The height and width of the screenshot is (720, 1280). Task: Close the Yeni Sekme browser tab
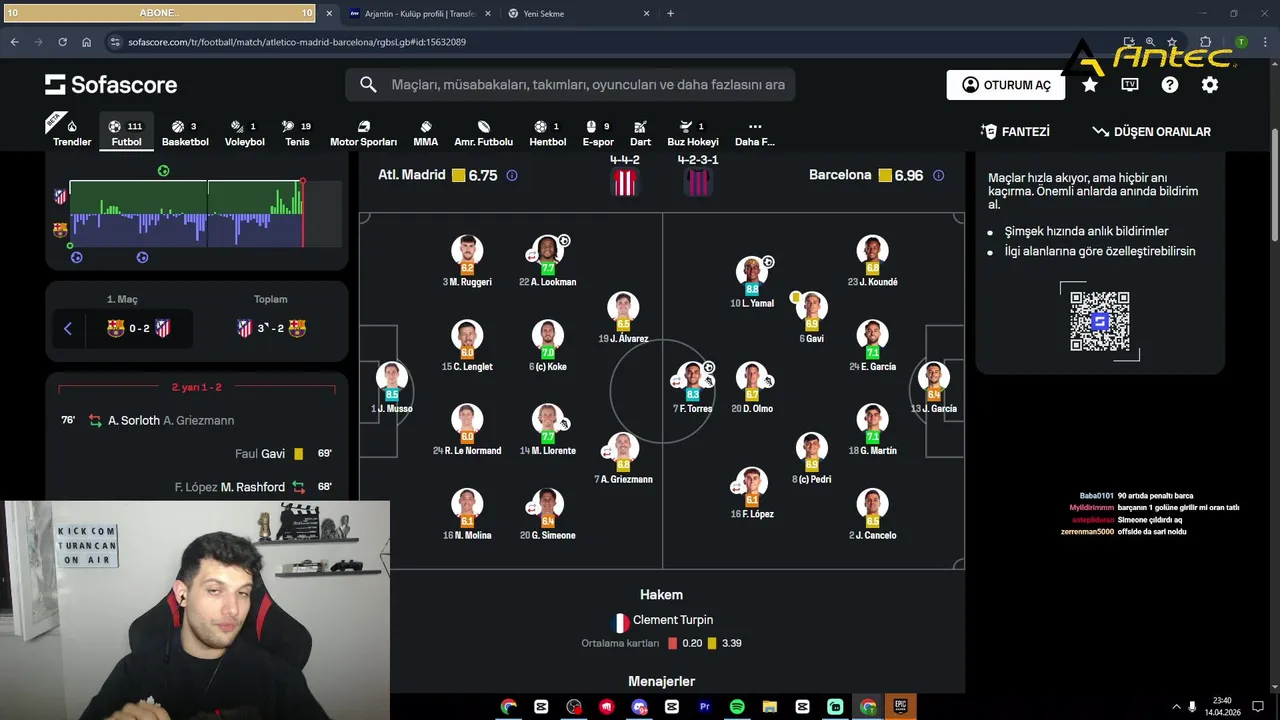click(x=646, y=14)
